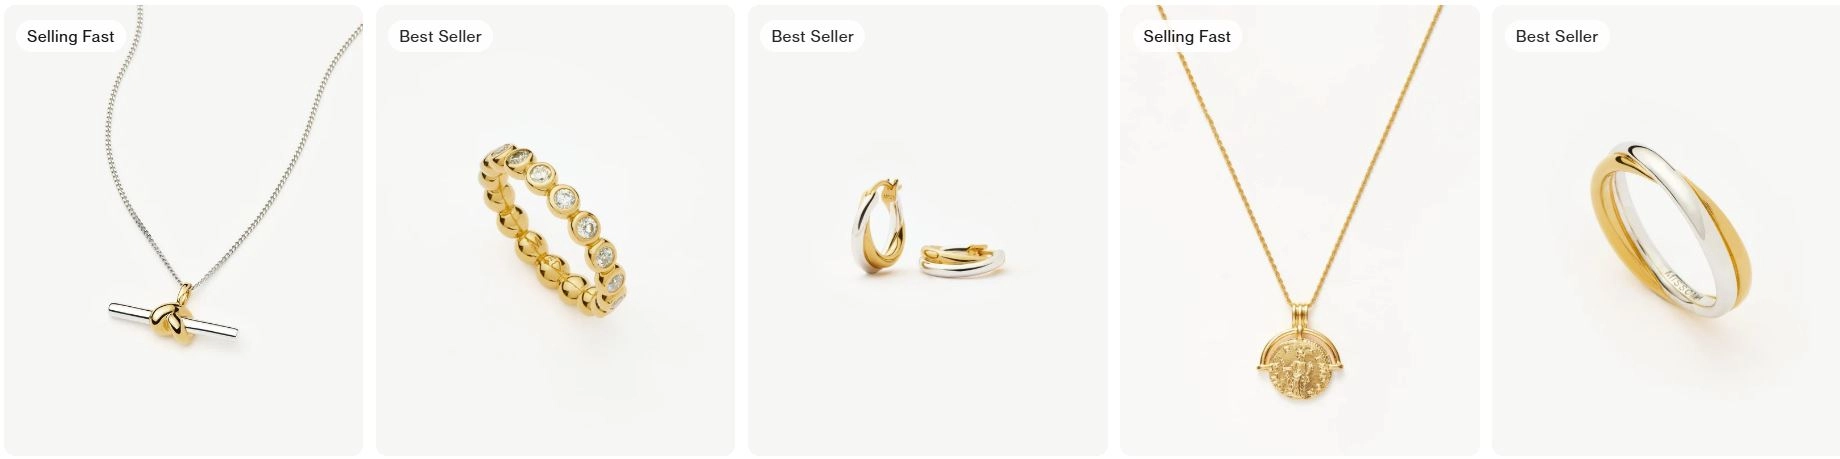This screenshot has height=459, width=1840.
Task: Click Best Seller badge on hoop earrings card
Action: pyautogui.click(x=812, y=36)
